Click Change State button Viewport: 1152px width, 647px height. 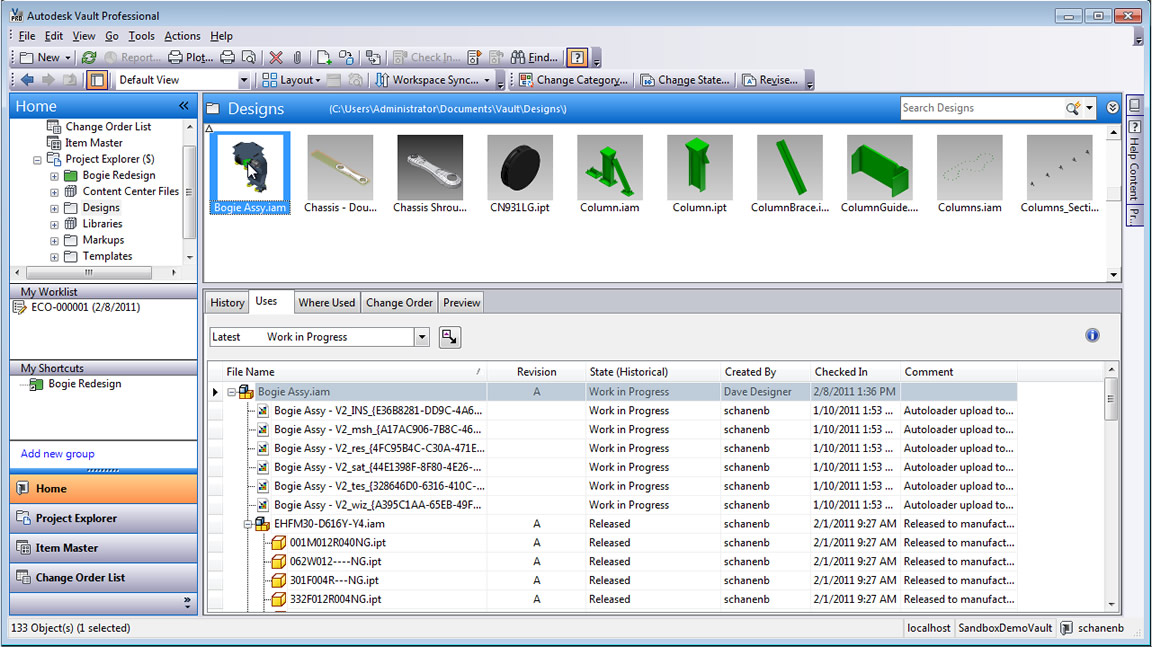(x=685, y=80)
